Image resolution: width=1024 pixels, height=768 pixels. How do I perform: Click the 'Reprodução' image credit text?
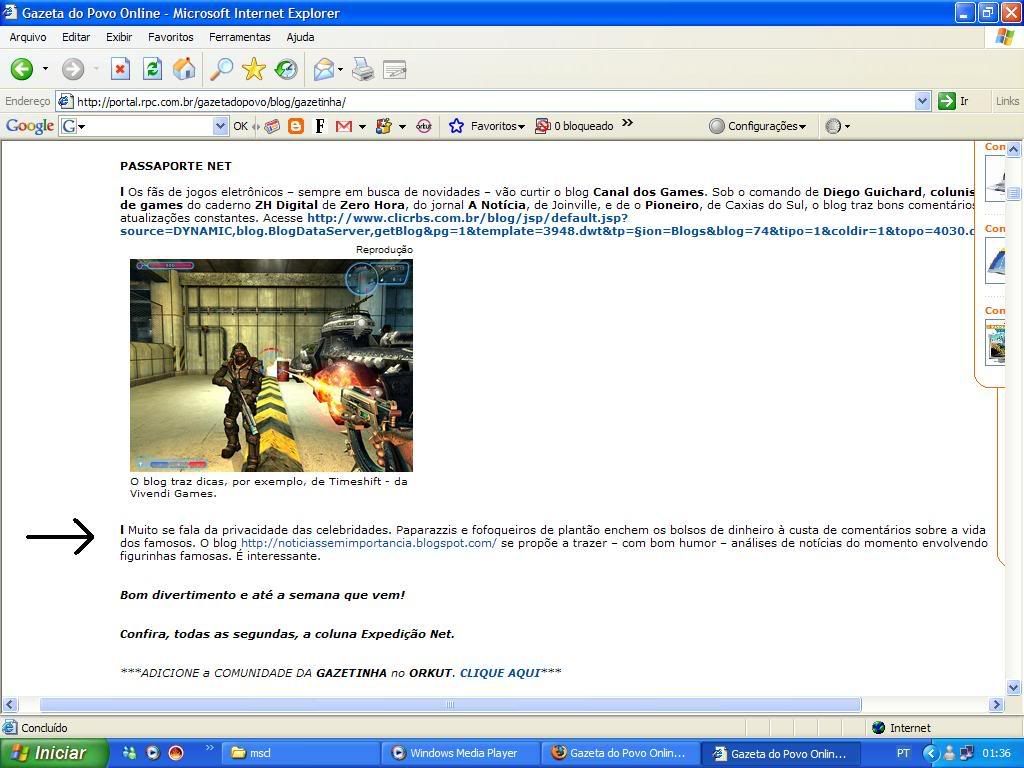tap(384, 249)
